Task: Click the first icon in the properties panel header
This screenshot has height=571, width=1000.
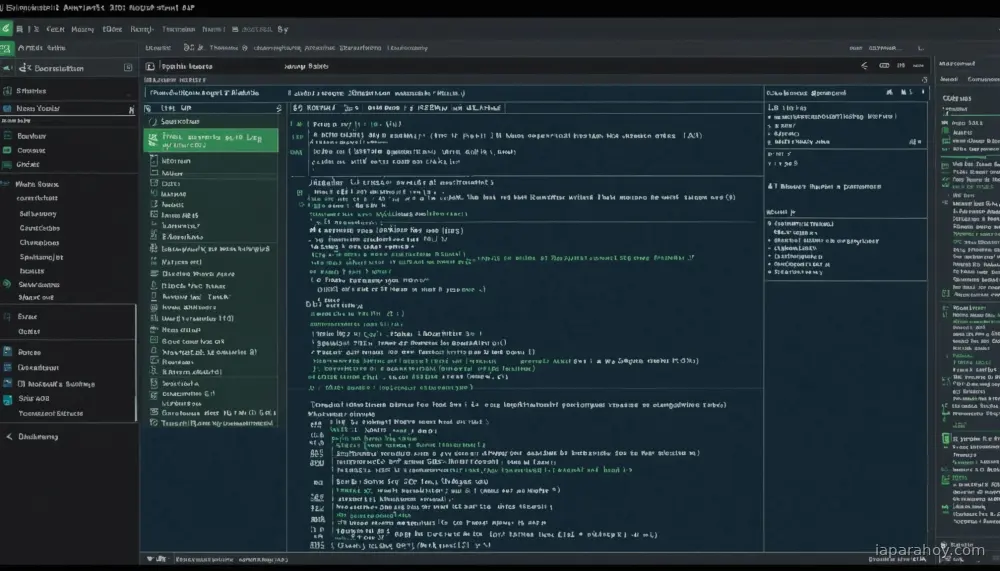Action: point(890,93)
